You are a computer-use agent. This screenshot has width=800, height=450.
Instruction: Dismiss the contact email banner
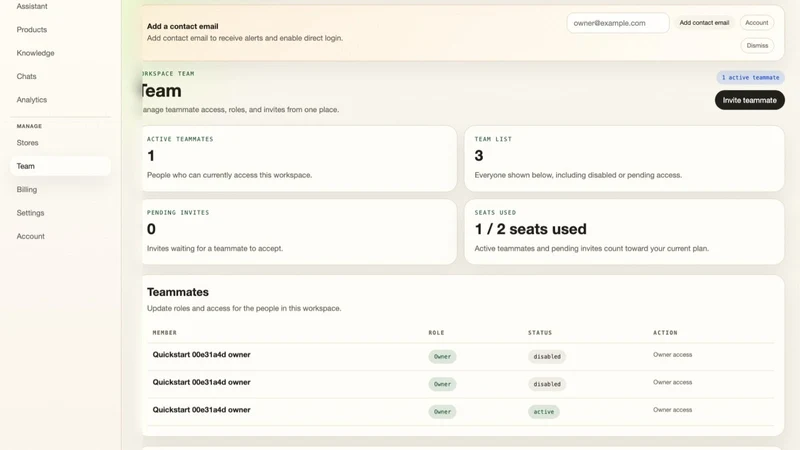pos(757,46)
